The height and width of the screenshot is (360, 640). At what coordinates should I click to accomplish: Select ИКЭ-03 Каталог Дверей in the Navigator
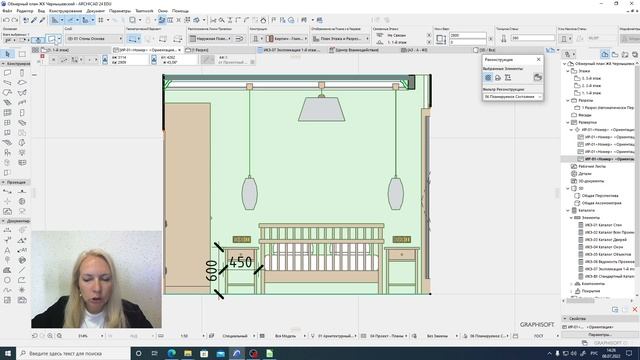[605, 240]
